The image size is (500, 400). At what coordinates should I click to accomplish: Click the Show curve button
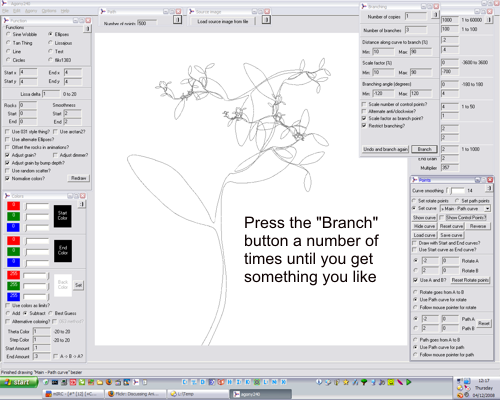[424, 218]
